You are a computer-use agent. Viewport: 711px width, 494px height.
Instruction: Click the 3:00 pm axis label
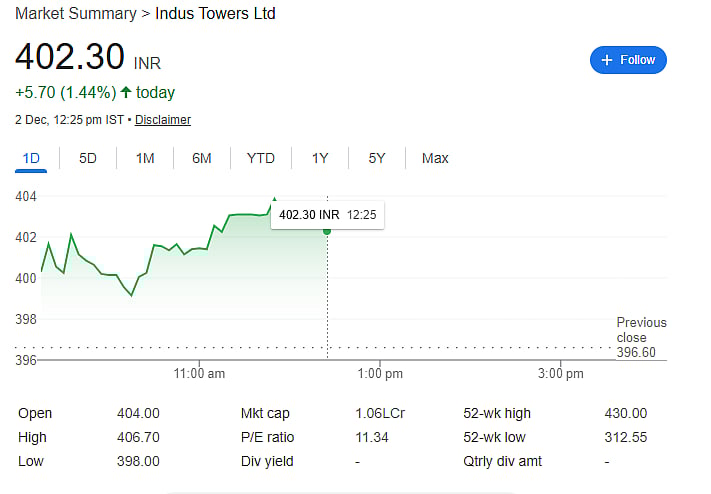point(560,374)
